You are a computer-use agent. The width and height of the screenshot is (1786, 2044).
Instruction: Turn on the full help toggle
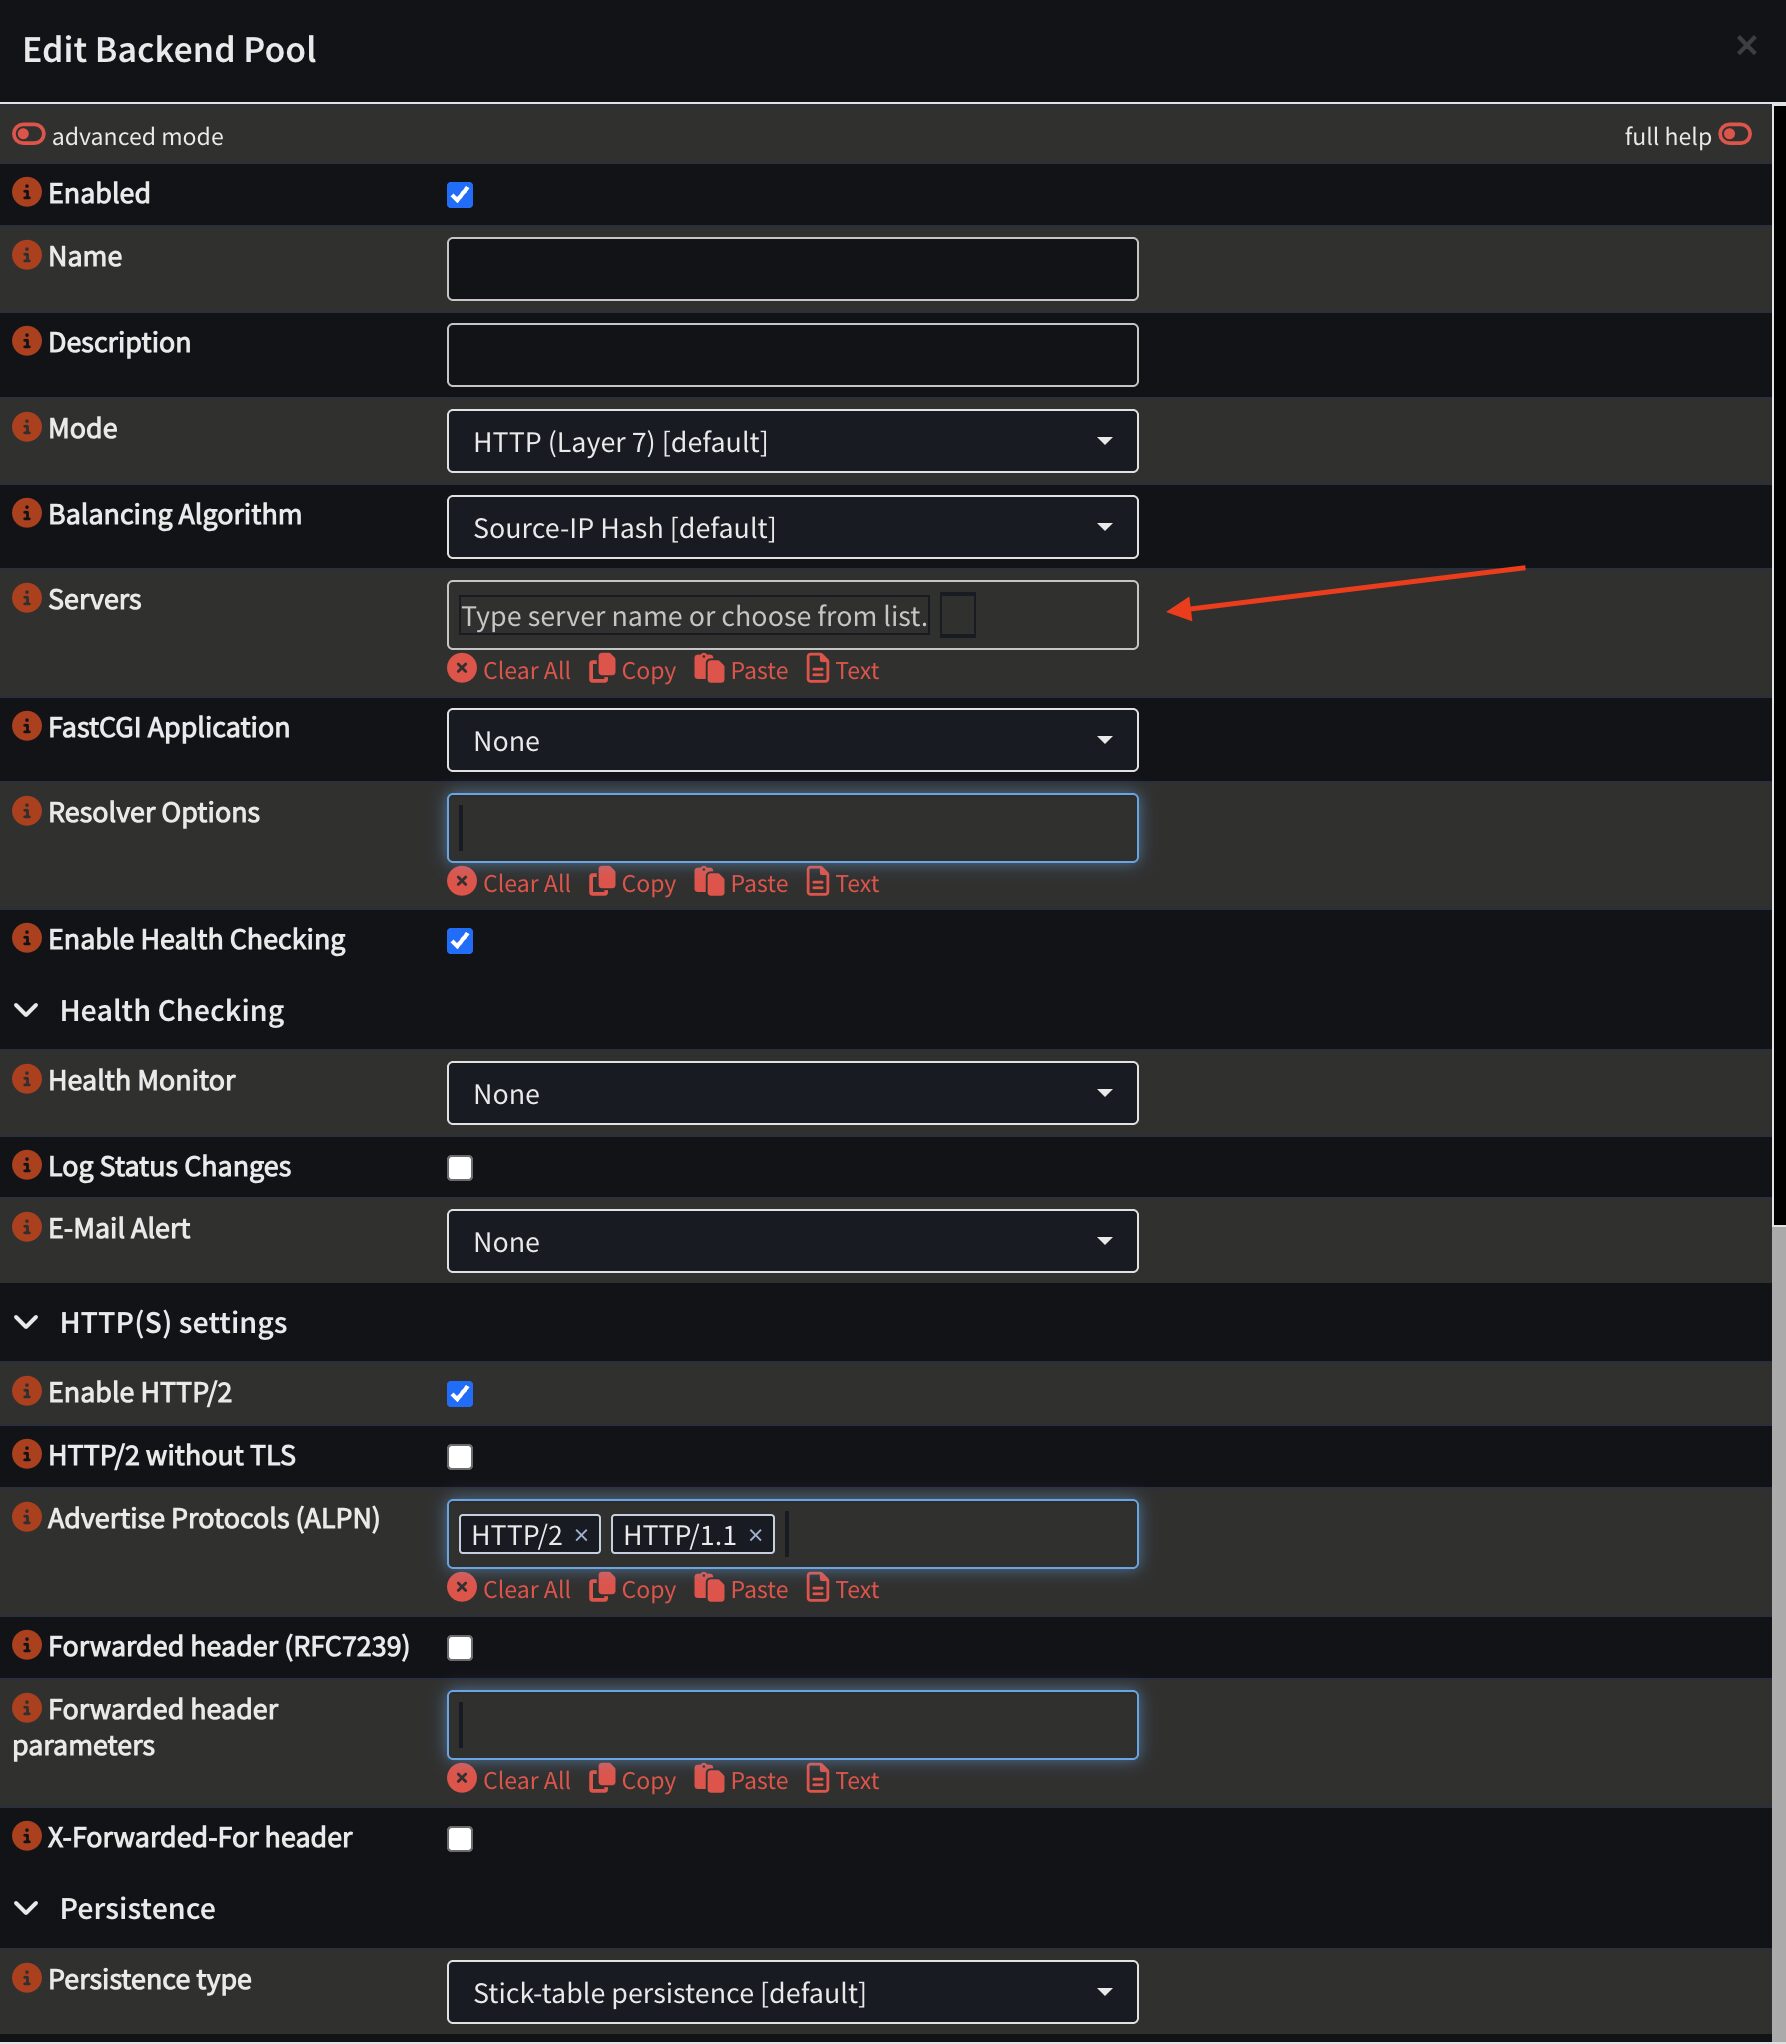click(1735, 135)
